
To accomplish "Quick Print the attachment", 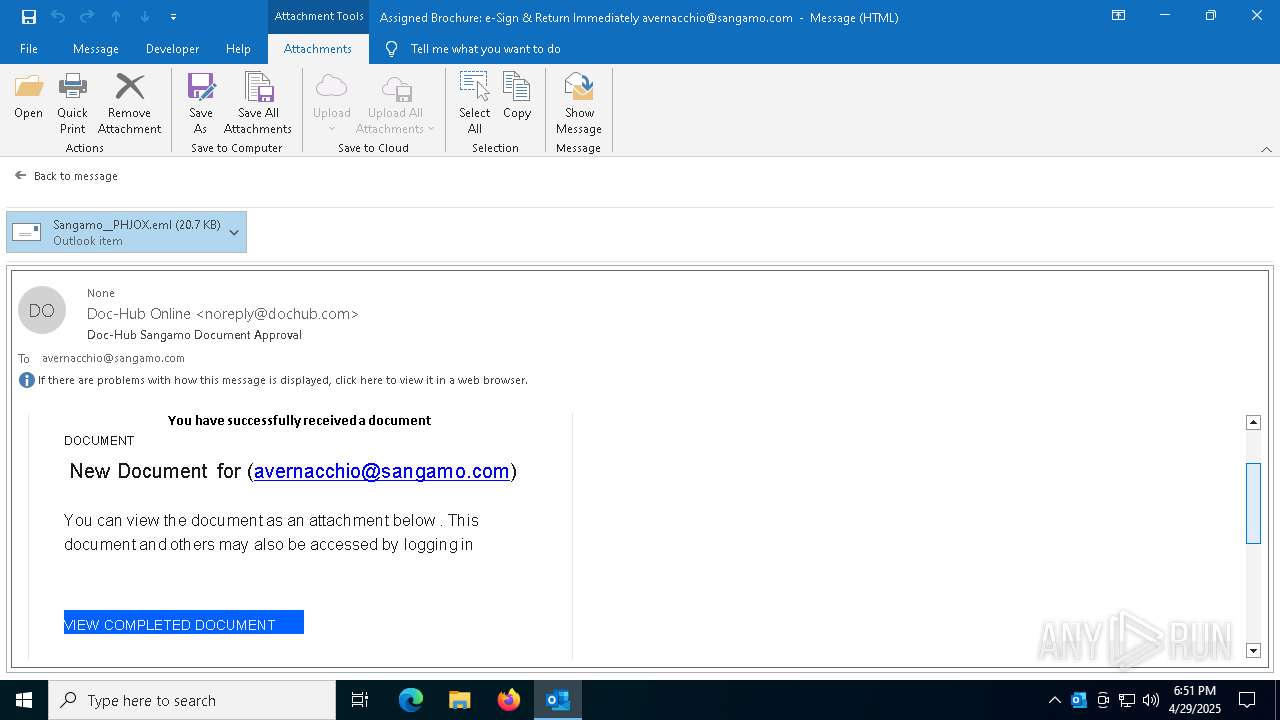I will tap(72, 103).
